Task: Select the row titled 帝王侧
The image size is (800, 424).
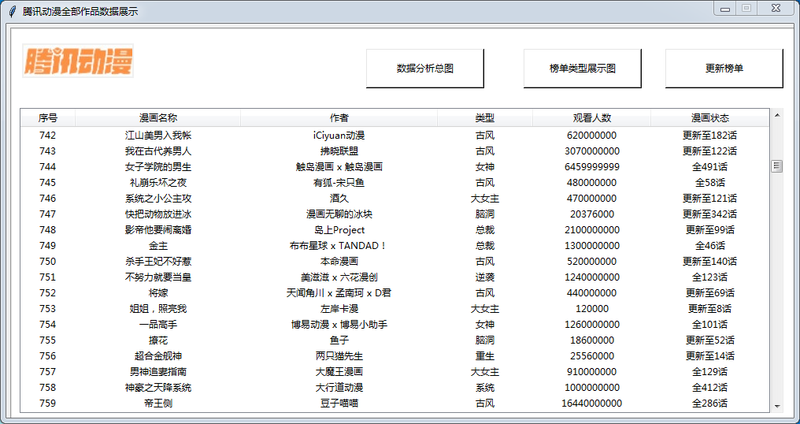Action: coord(394,404)
